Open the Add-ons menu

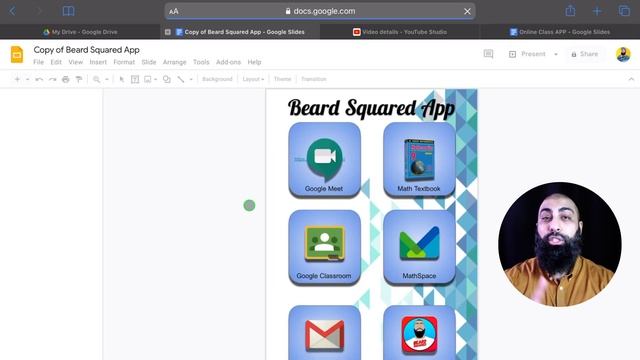(228, 62)
